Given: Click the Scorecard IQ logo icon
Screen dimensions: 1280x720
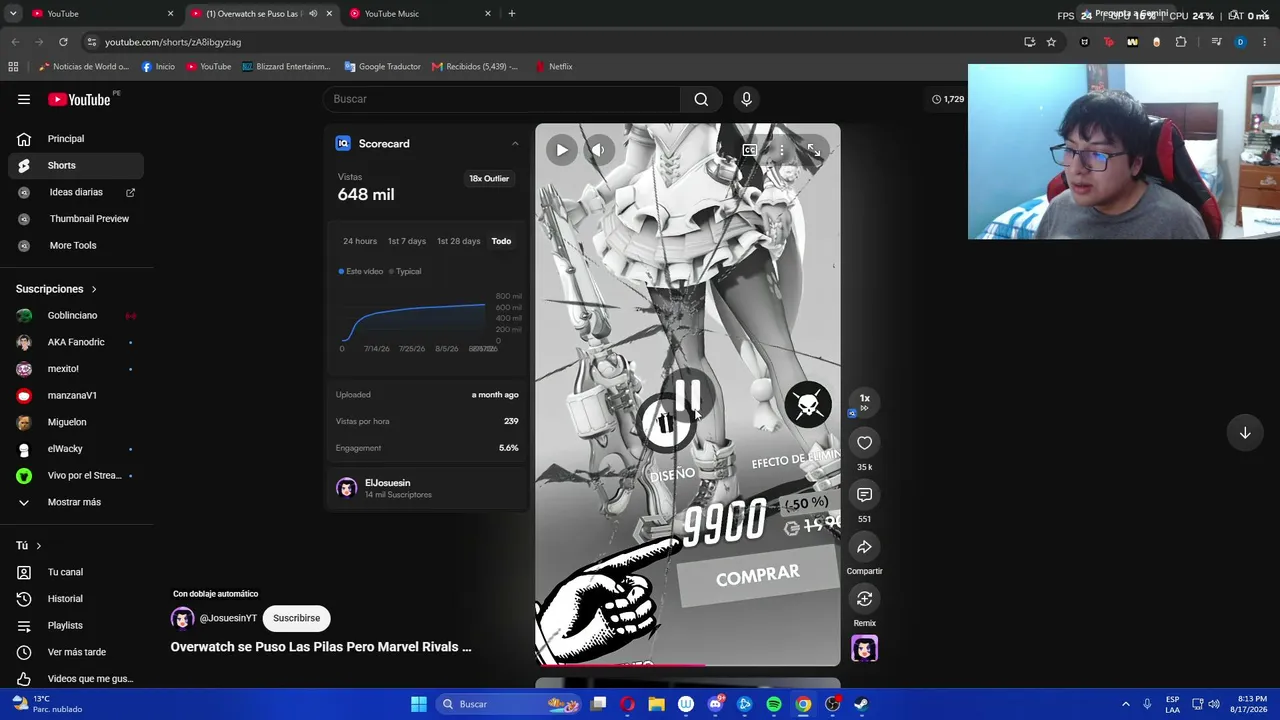Looking at the screenshot, I should 343,143.
